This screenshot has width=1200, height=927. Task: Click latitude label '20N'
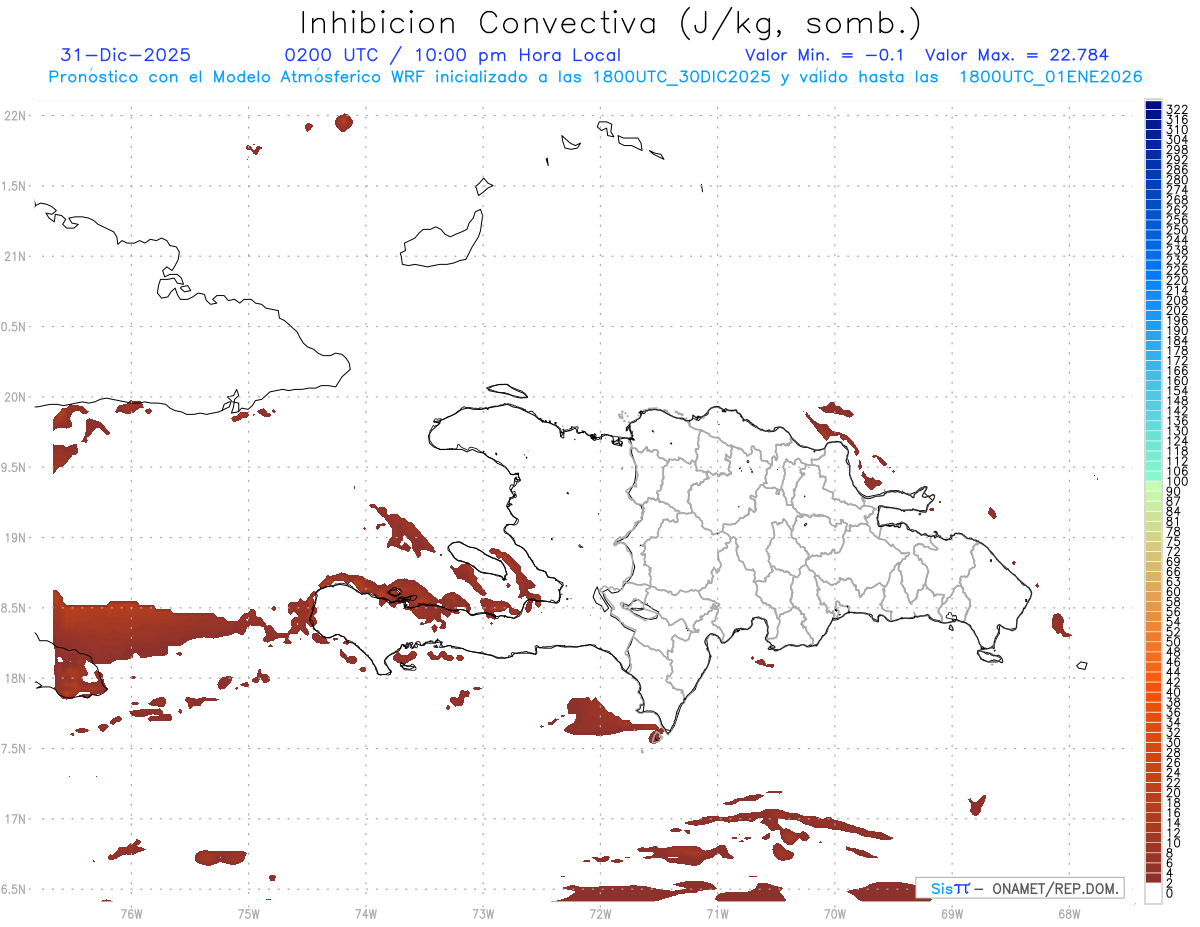point(14,397)
